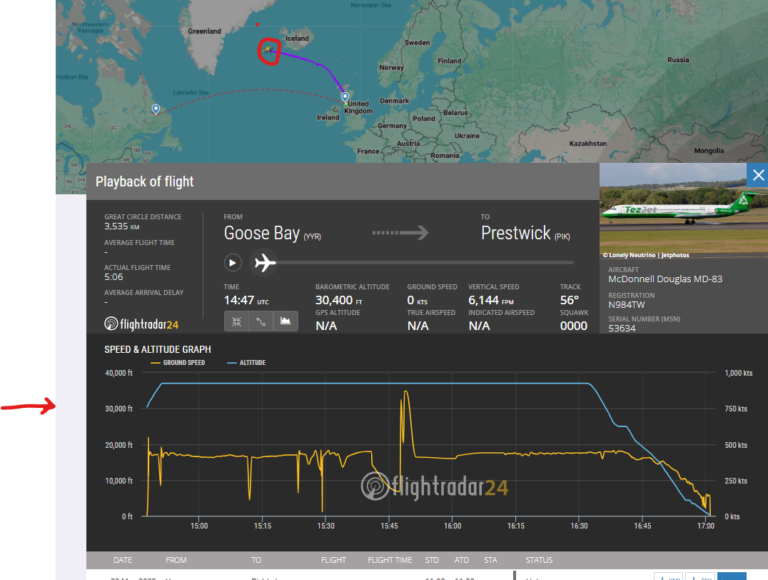
Task: Click the 30,400 FT barometric altitude value
Action: pos(339,300)
